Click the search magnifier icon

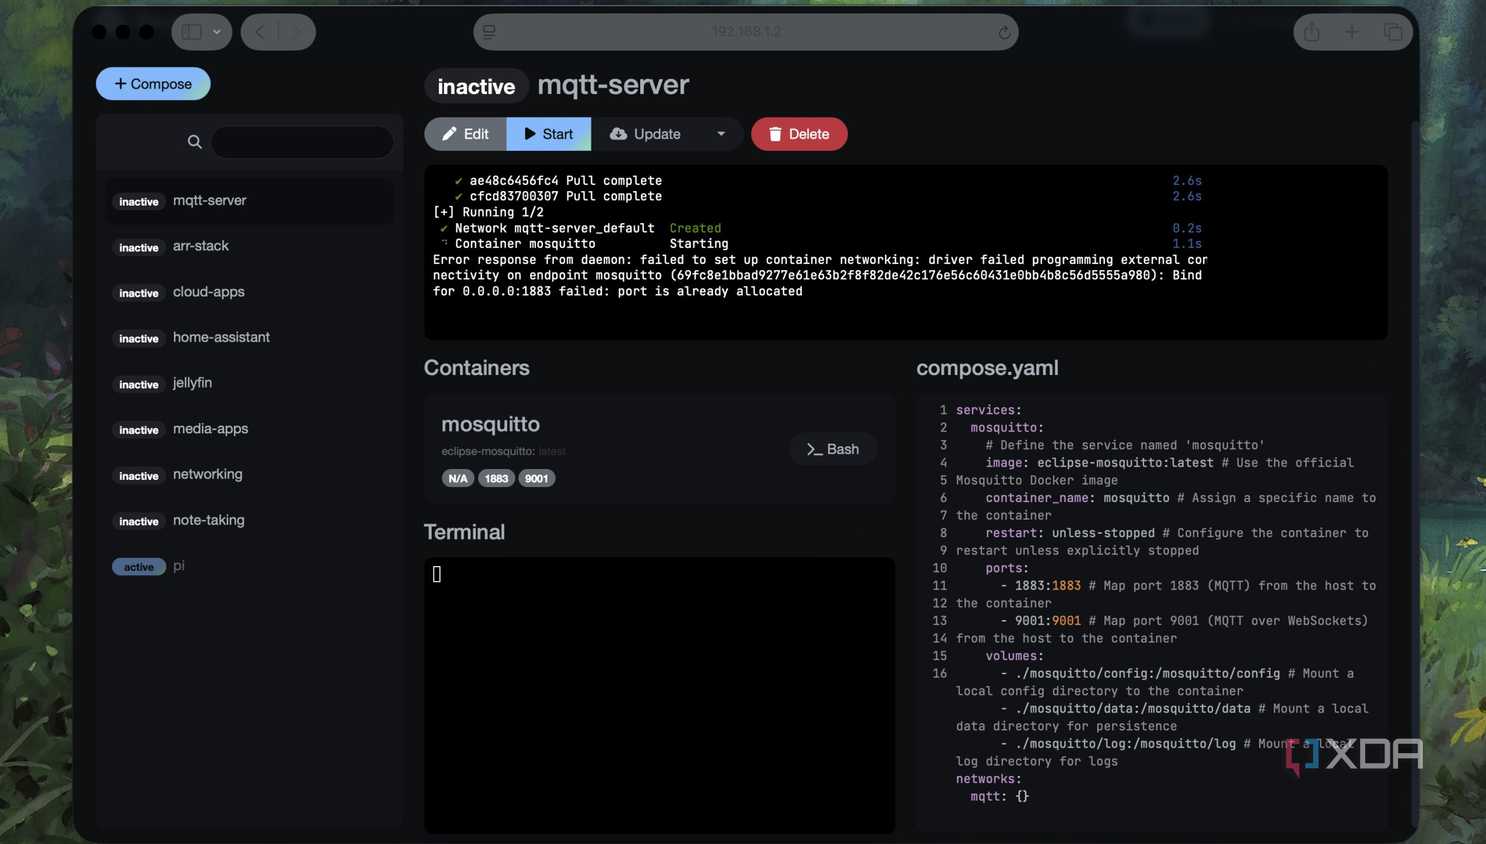tap(195, 142)
